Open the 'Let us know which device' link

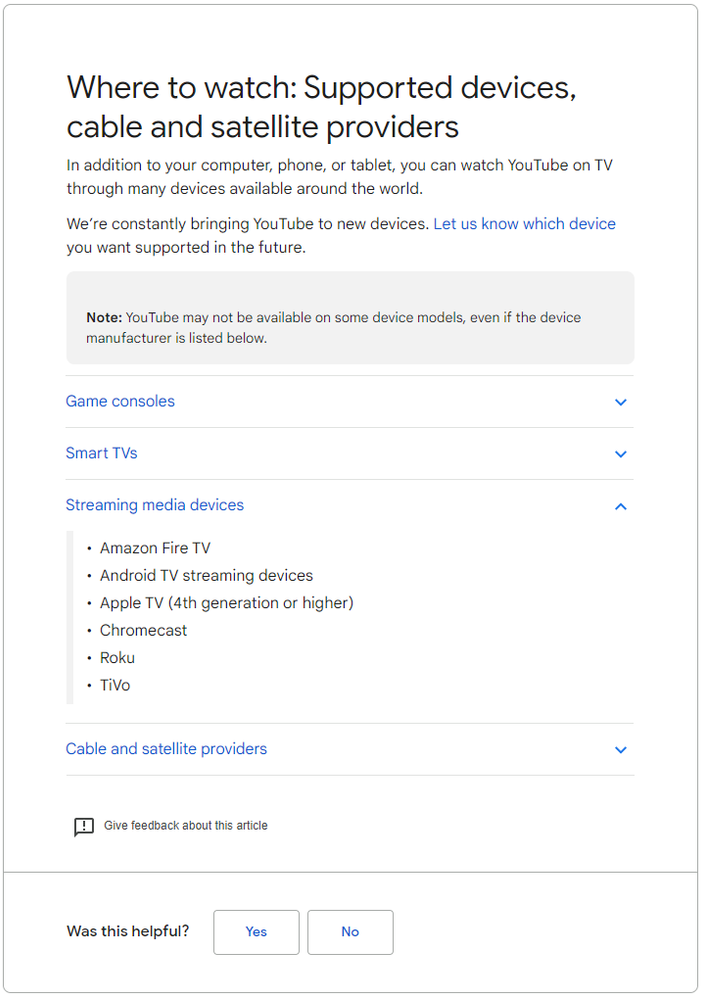coord(524,224)
